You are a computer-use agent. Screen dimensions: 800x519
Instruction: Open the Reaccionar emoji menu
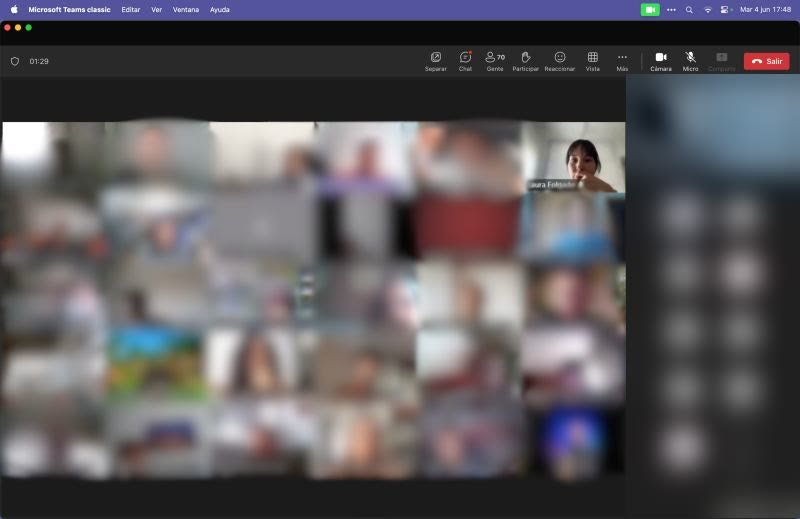560,61
